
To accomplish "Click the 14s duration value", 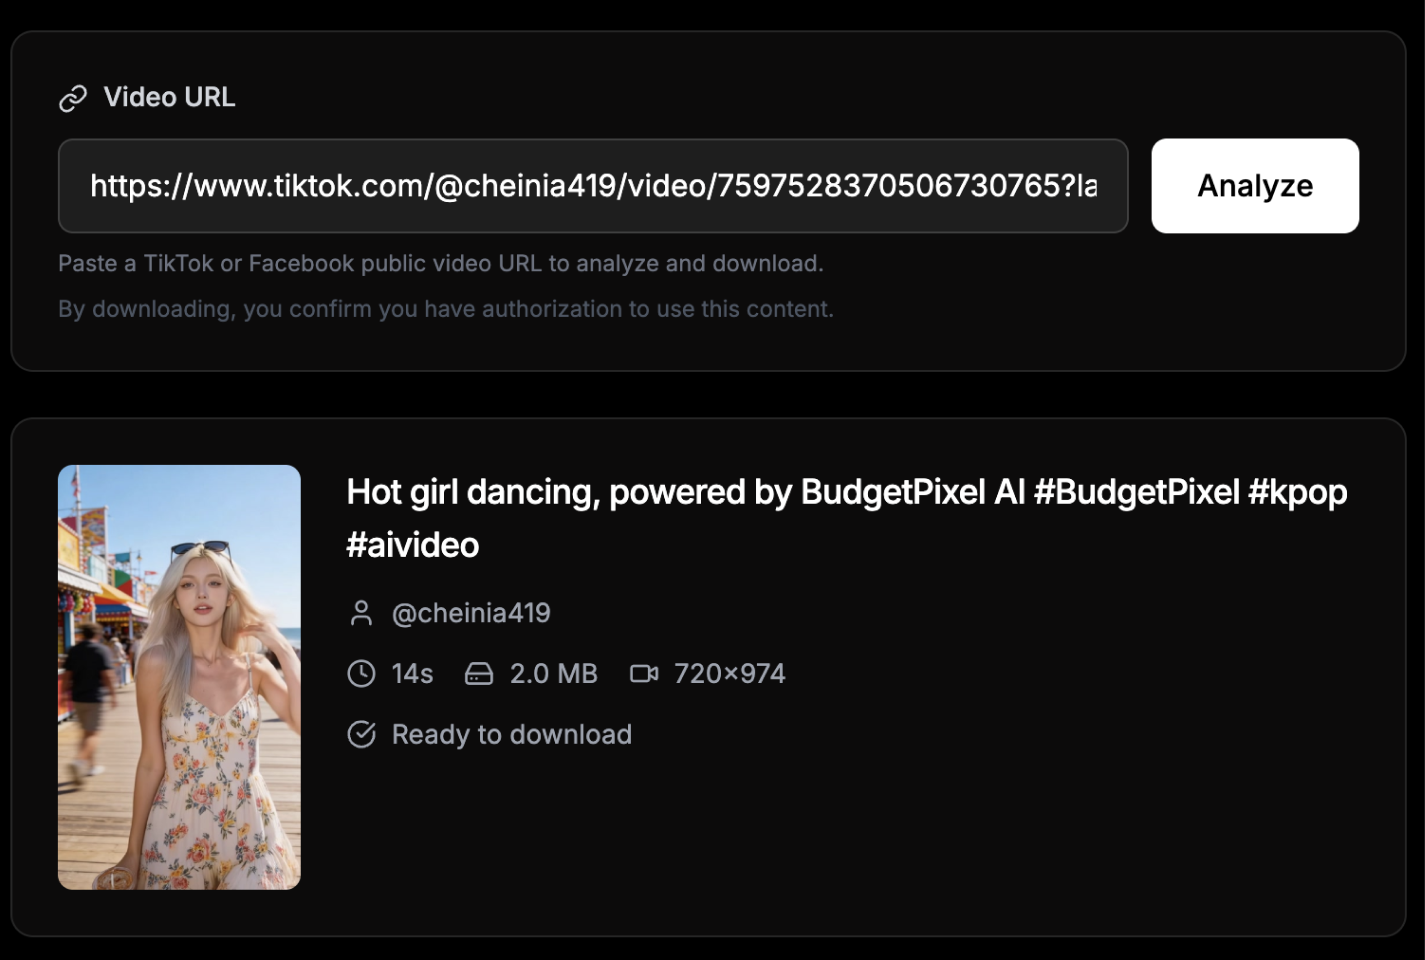I will pos(412,674).
